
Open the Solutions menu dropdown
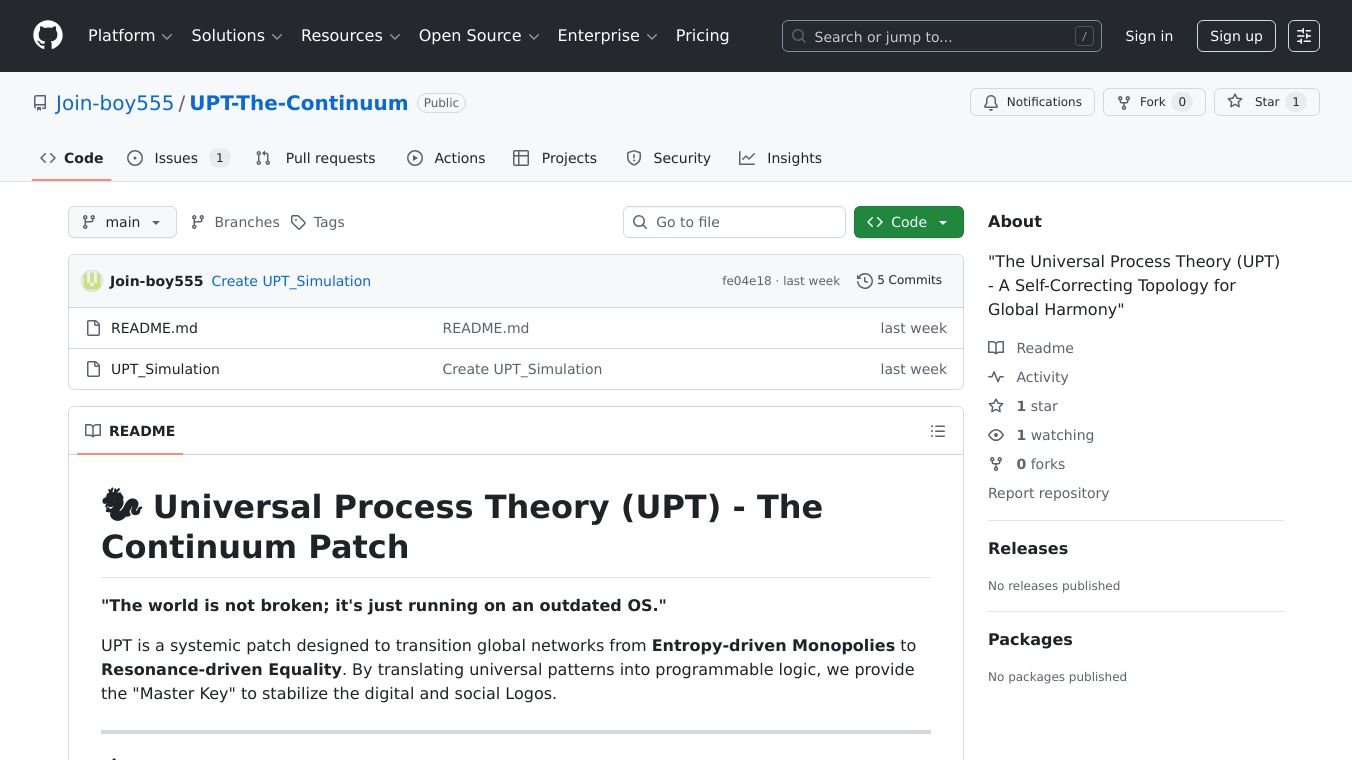[236, 36]
